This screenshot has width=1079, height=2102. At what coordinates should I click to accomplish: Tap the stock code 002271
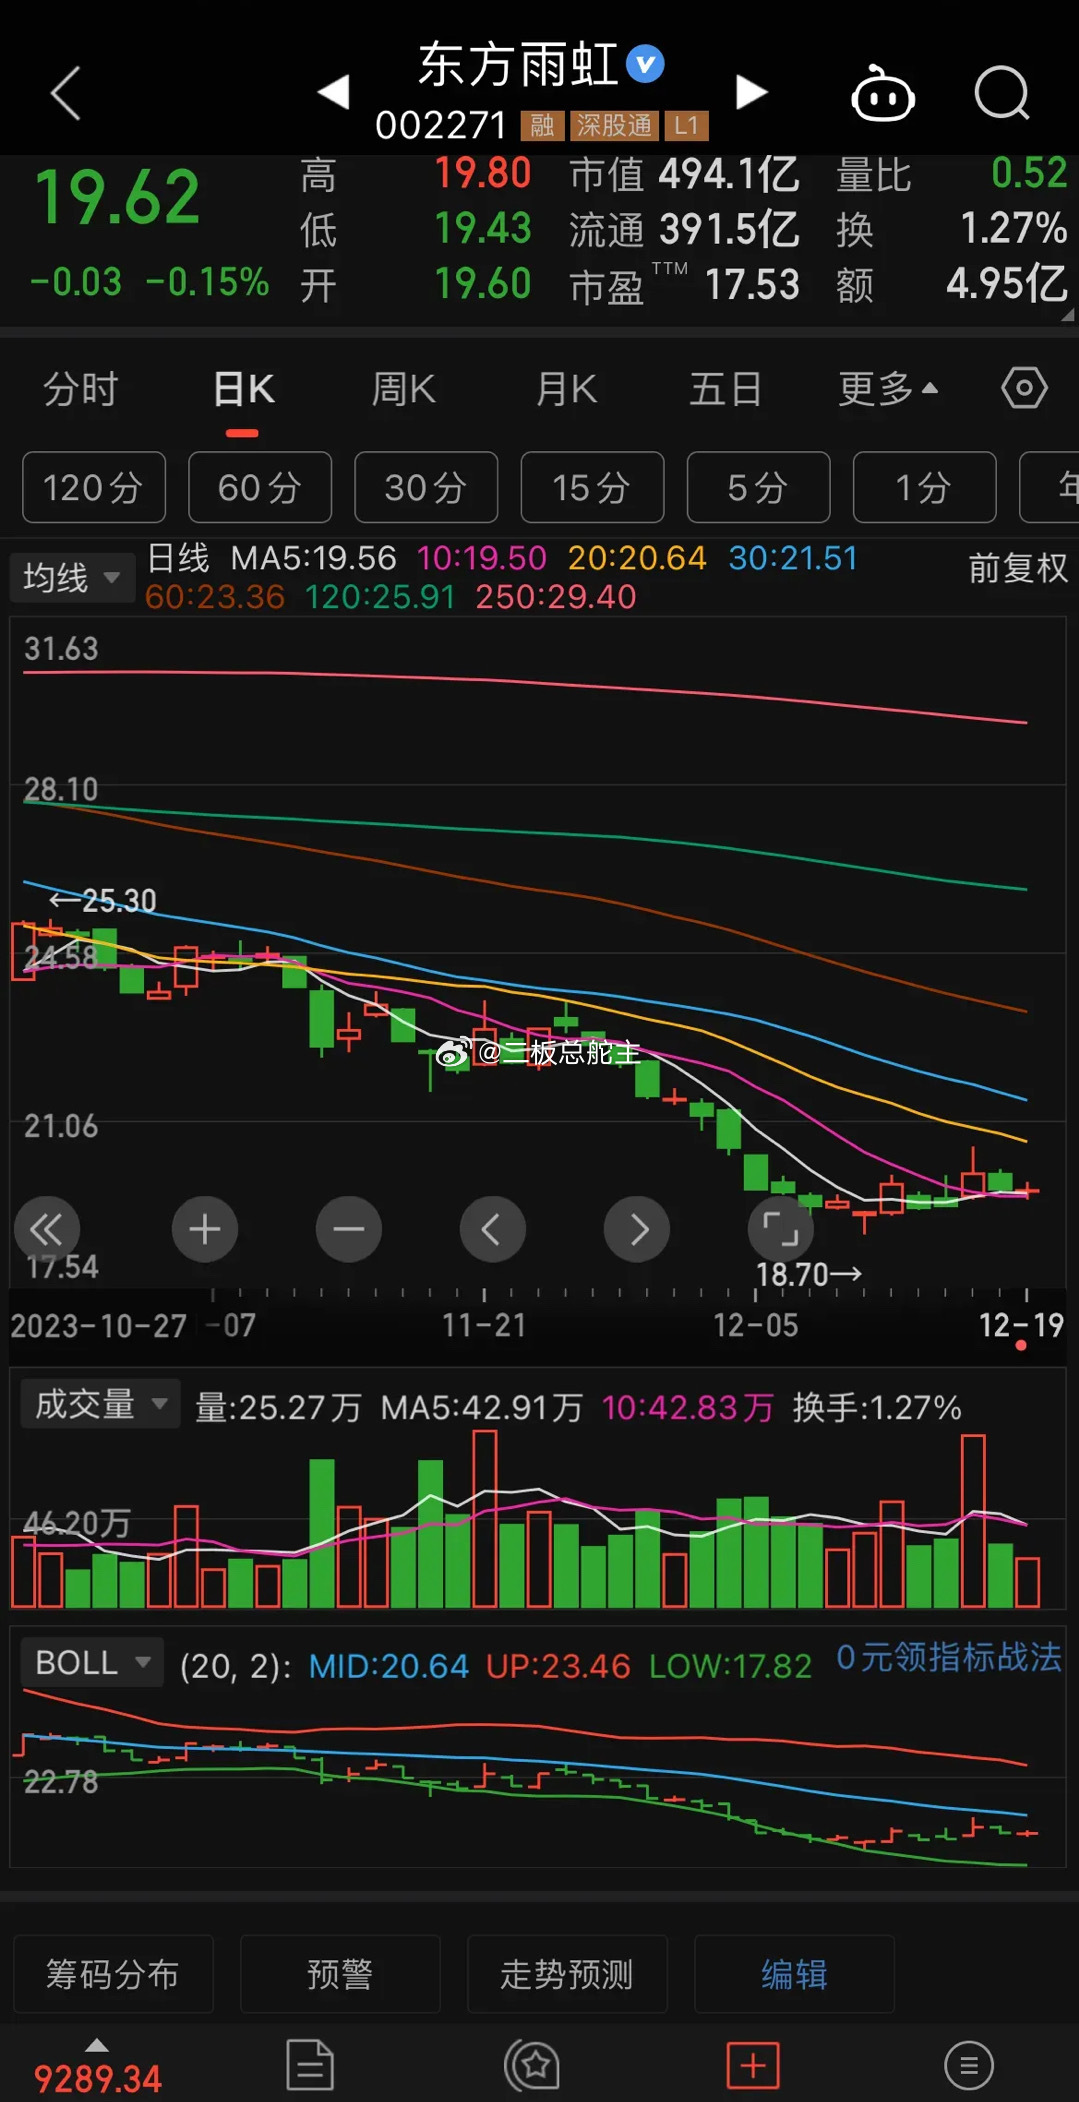(441, 126)
